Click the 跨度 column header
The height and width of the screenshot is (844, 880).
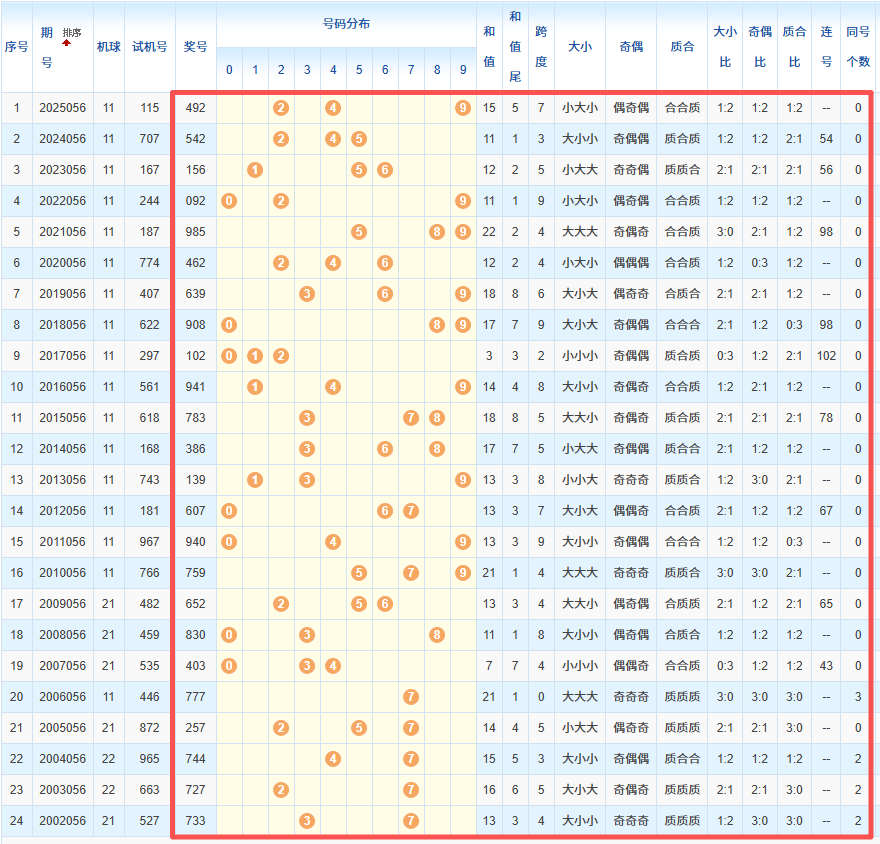541,47
